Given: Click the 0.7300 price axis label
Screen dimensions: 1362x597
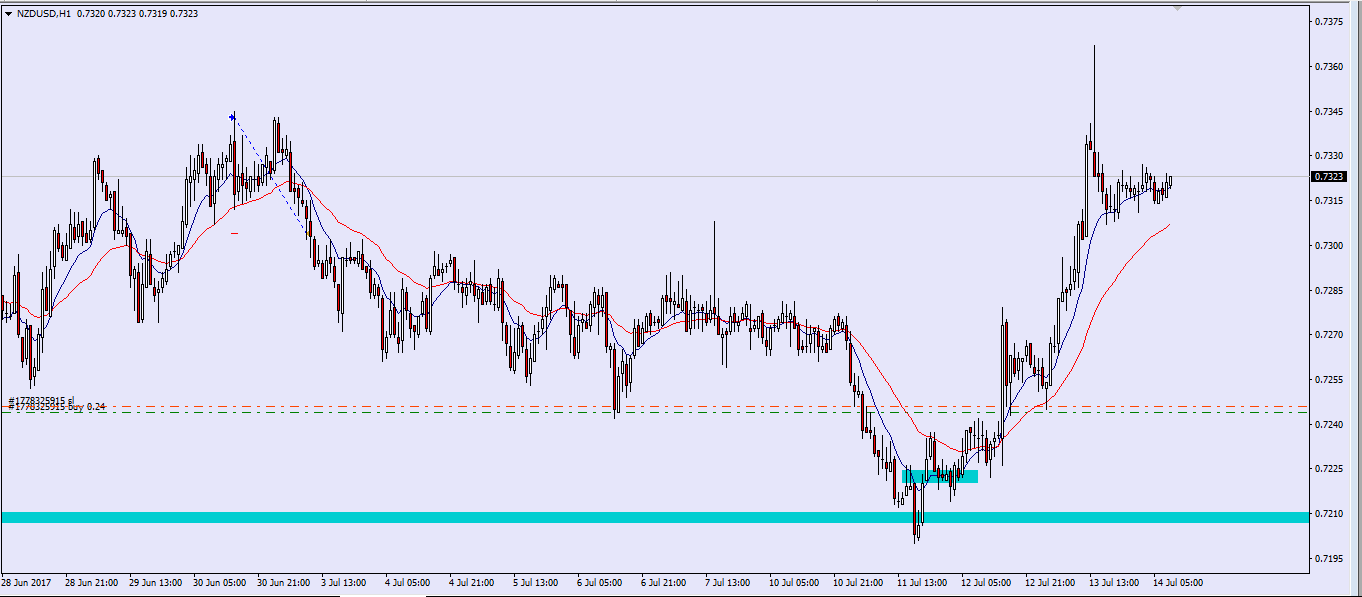Looking at the screenshot, I should 1329,245.
